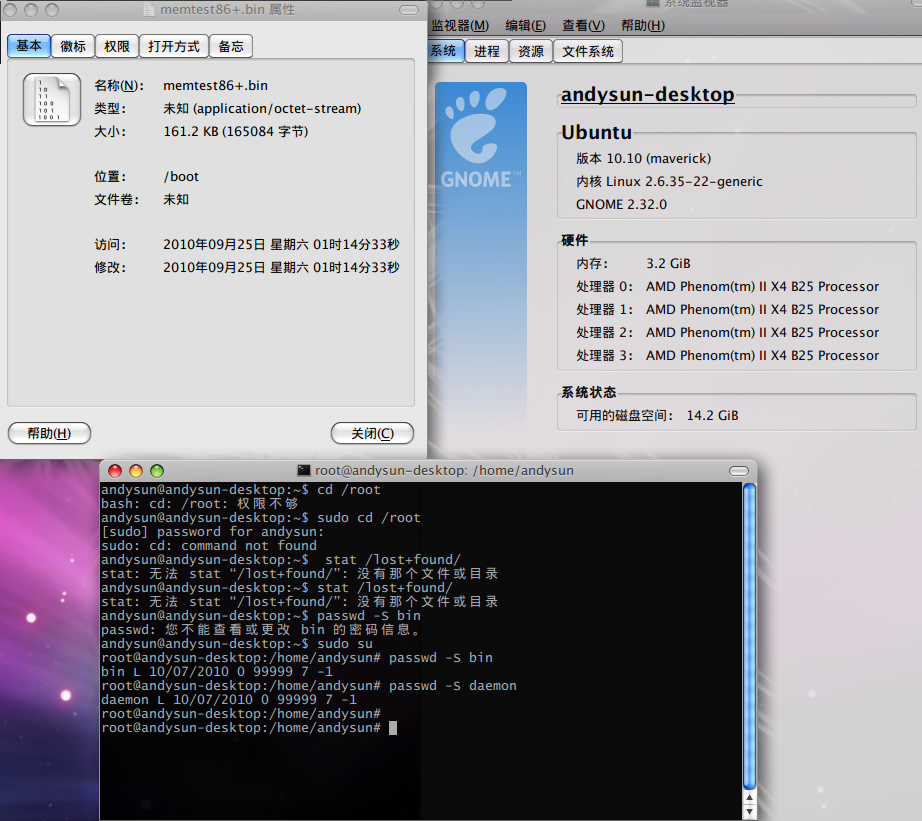Switch to the 徽标 tab
922x821 pixels.
point(73,46)
